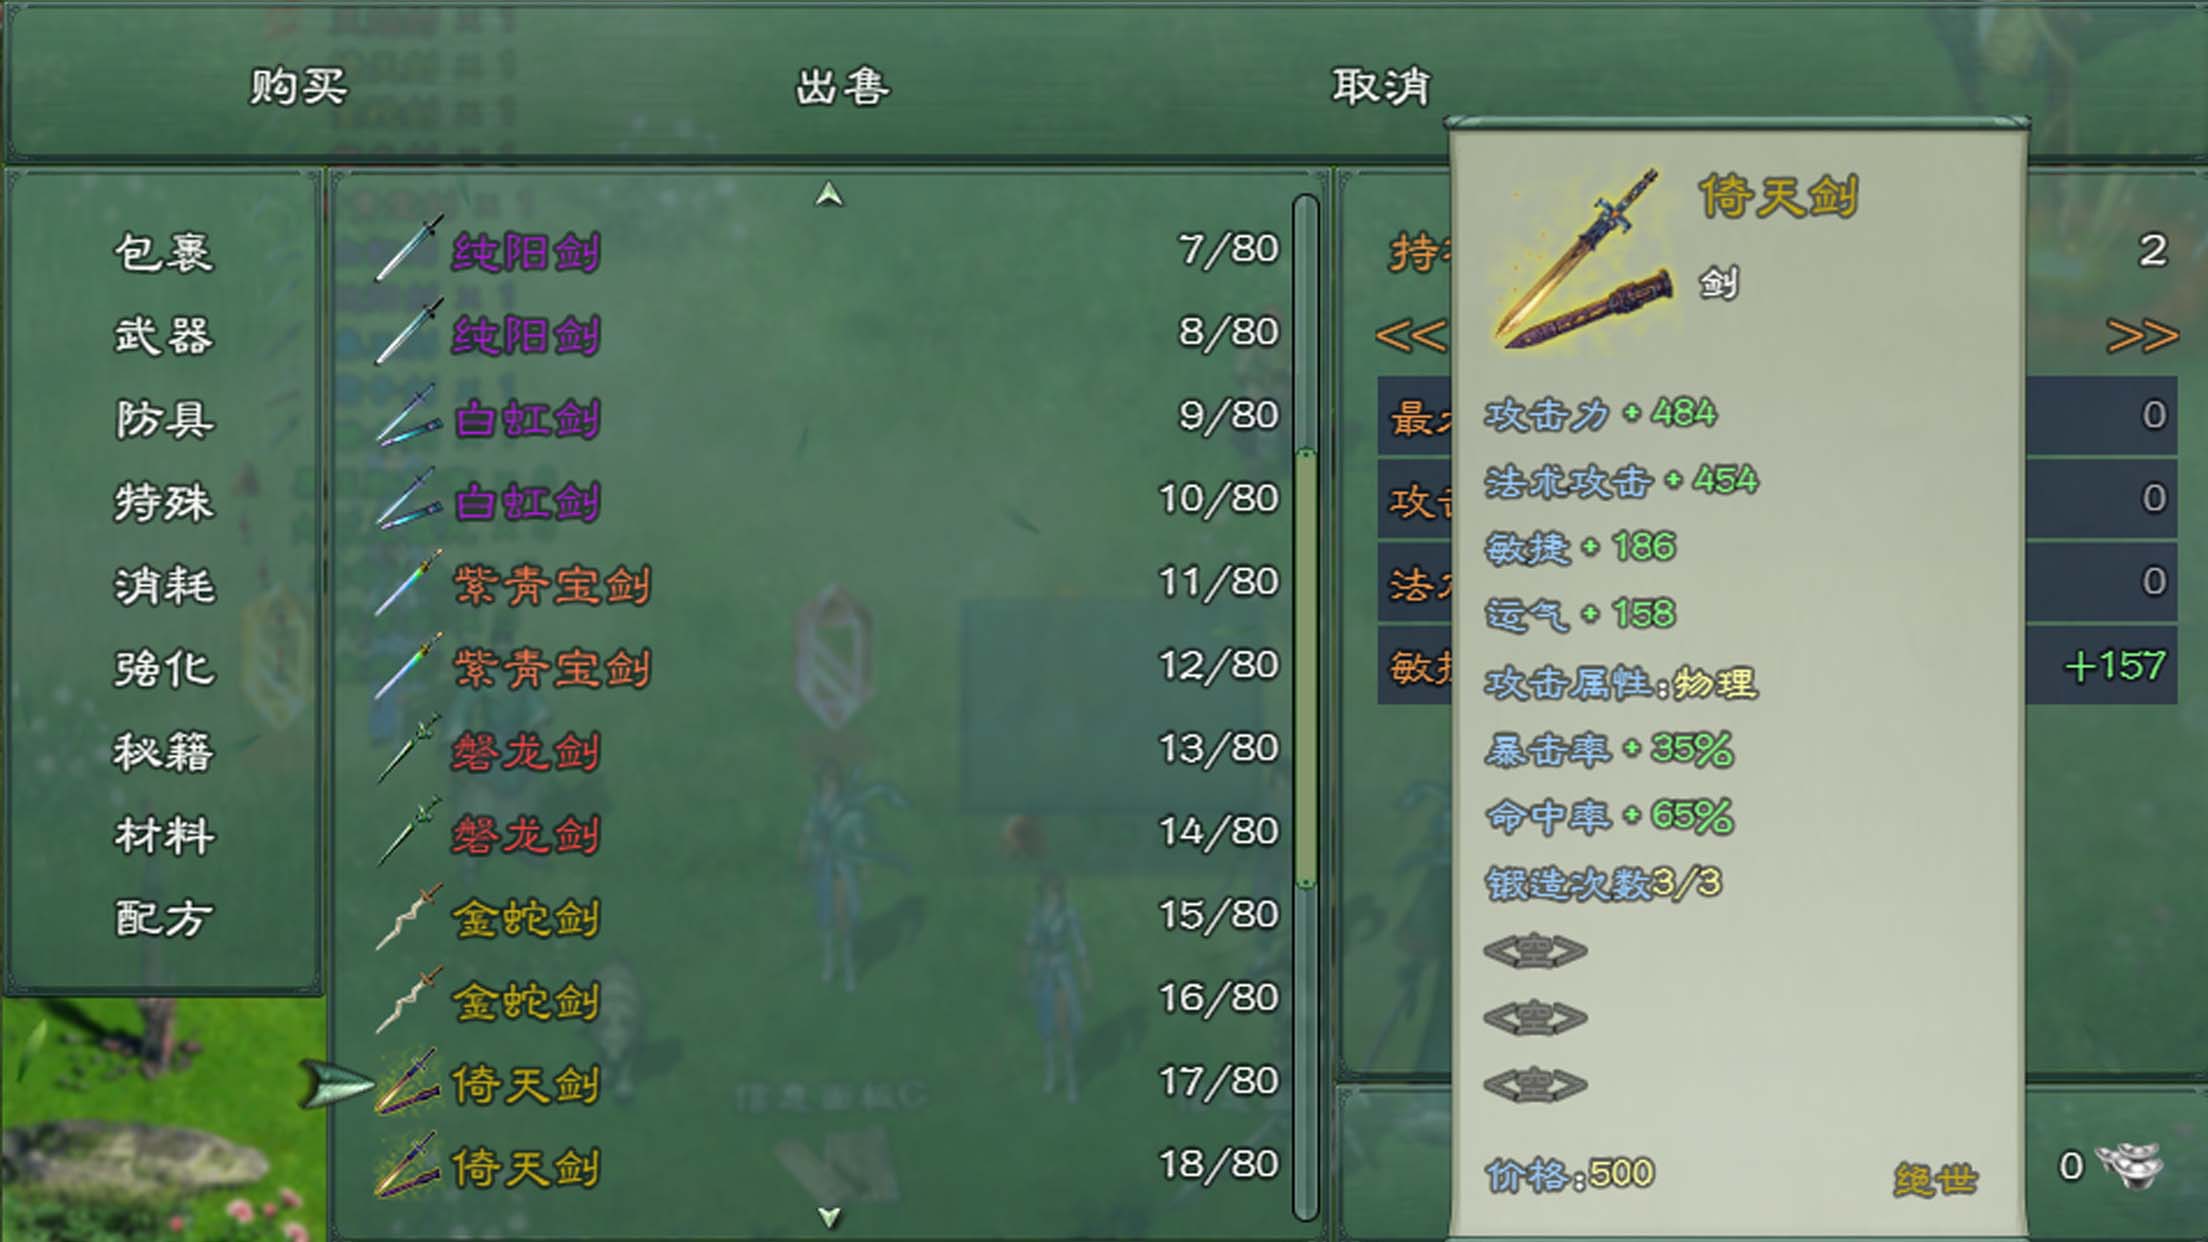2208x1242 pixels.
Task: Click the item list scrollbar thumb
Action: pyautogui.click(x=1305, y=668)
